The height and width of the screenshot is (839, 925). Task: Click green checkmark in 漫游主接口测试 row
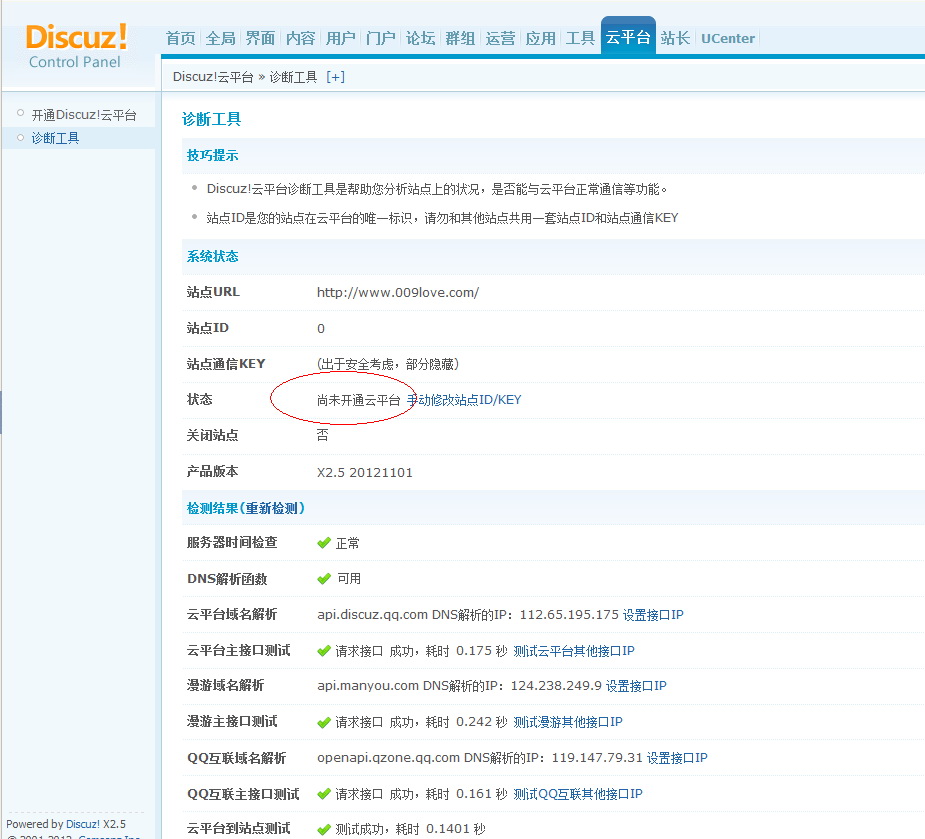[x=324, y=722]
